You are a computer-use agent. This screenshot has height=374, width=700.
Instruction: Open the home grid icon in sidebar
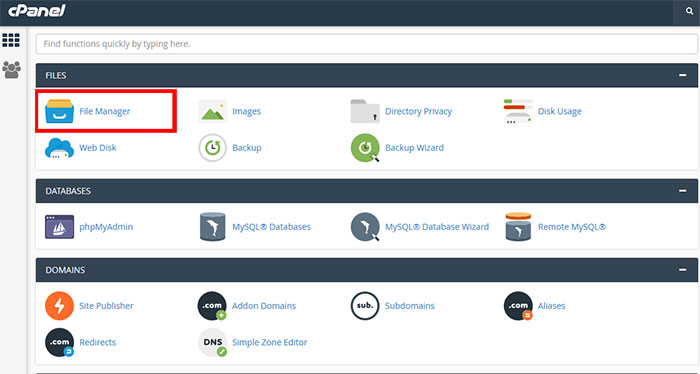[x=11, y=40]
